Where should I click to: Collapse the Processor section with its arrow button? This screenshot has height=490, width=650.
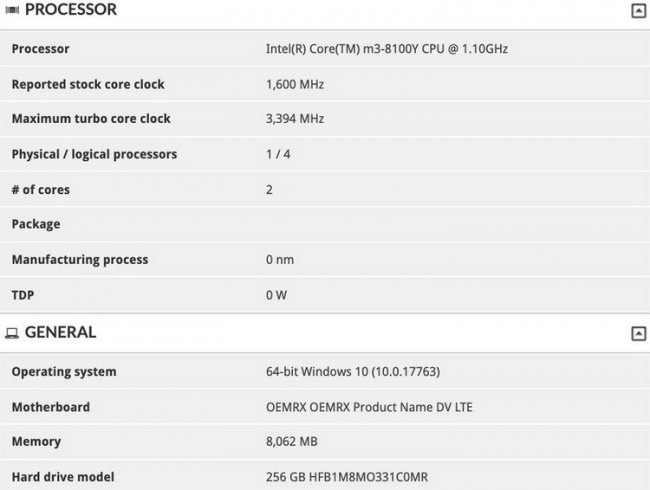637,11
